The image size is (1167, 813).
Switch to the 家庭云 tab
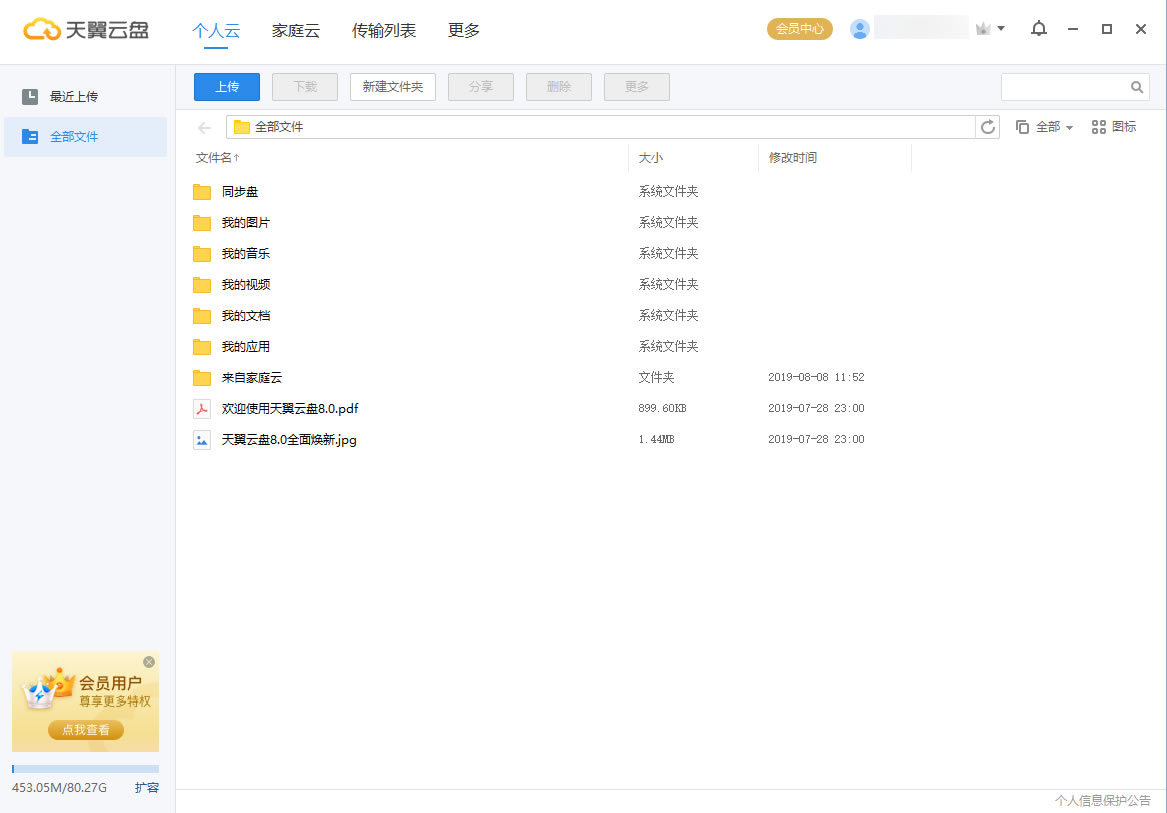click(295, 31)
